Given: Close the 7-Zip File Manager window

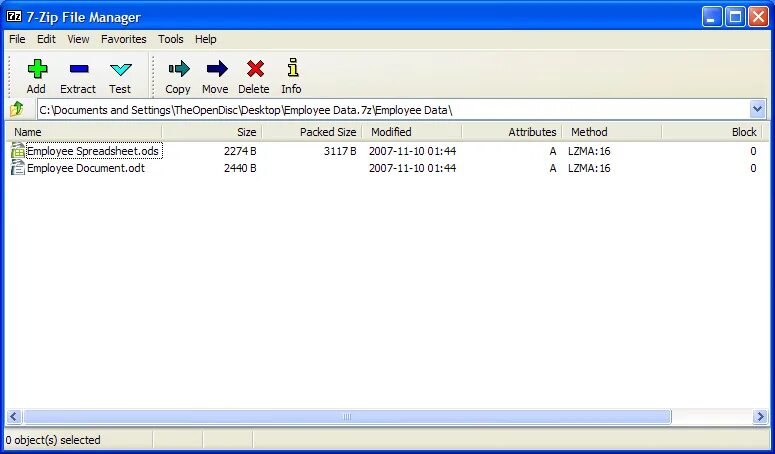Looking at the screenshot, I should tap(758, 17).
